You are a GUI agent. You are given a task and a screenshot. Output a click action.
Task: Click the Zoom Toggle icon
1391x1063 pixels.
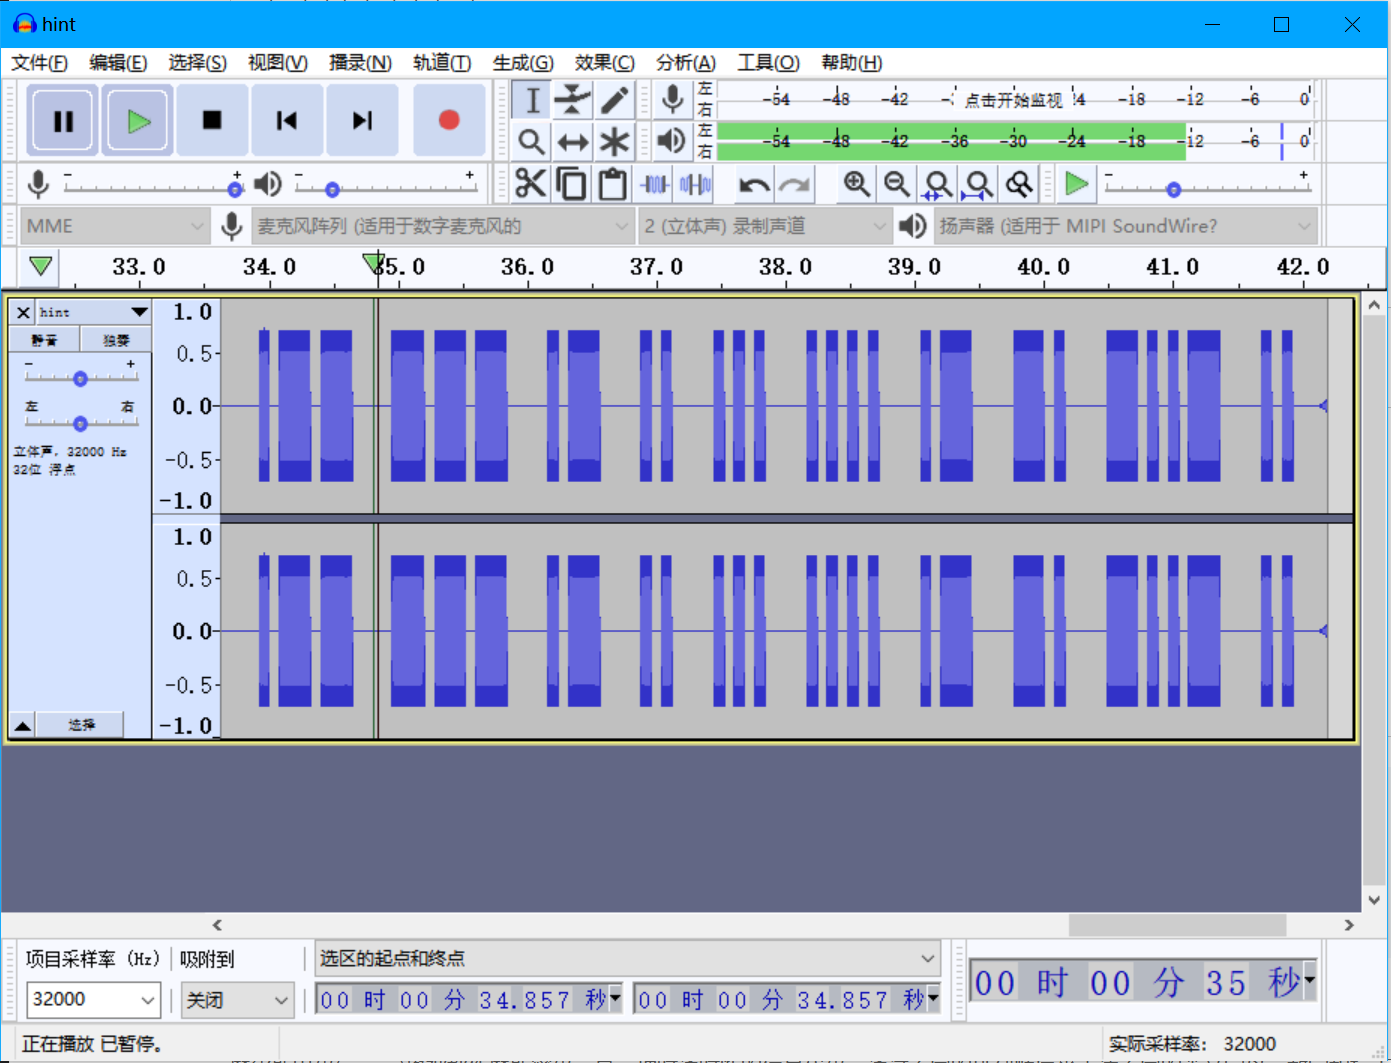coord(1019,184)
